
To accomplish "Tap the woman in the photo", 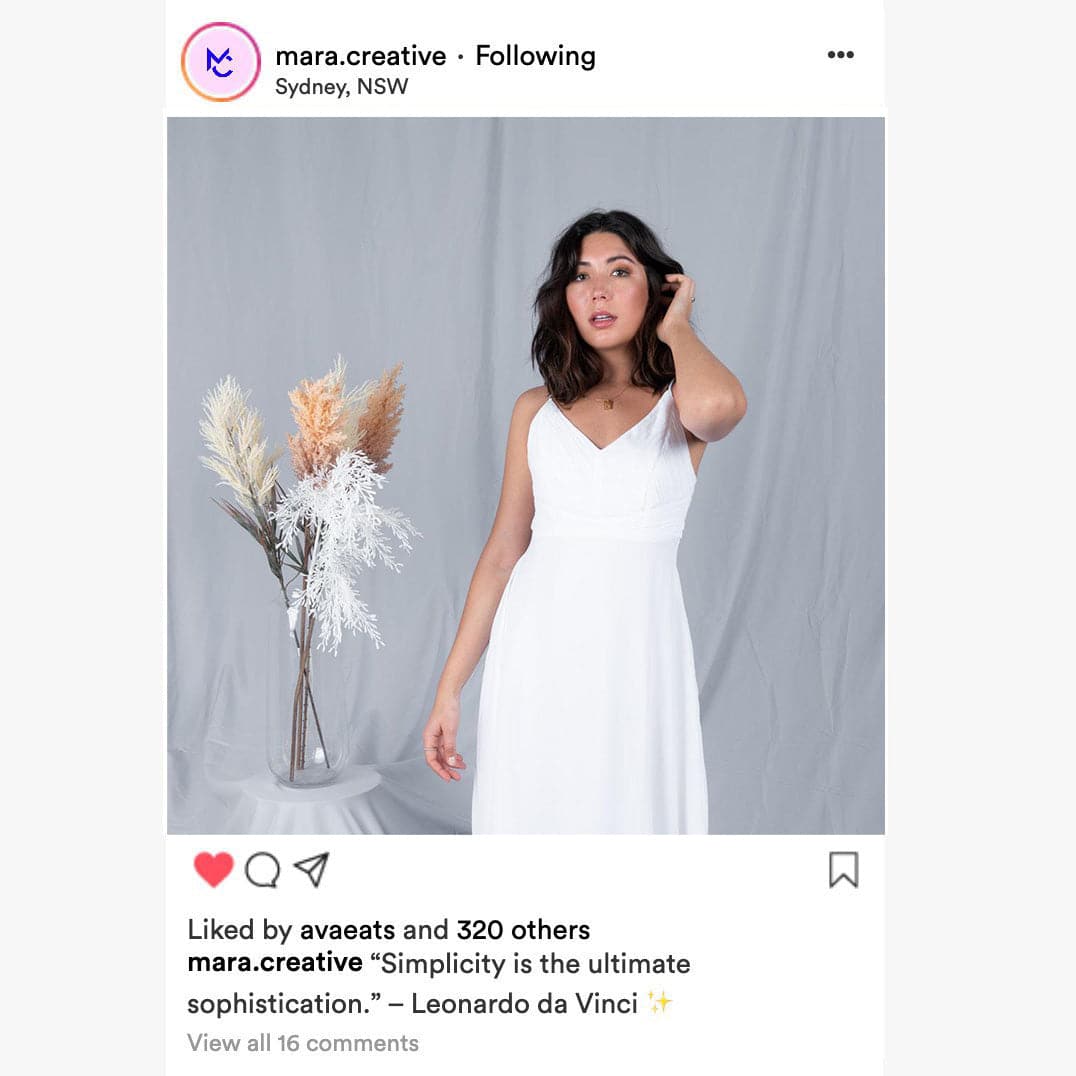I will click(x=590, y=522).
